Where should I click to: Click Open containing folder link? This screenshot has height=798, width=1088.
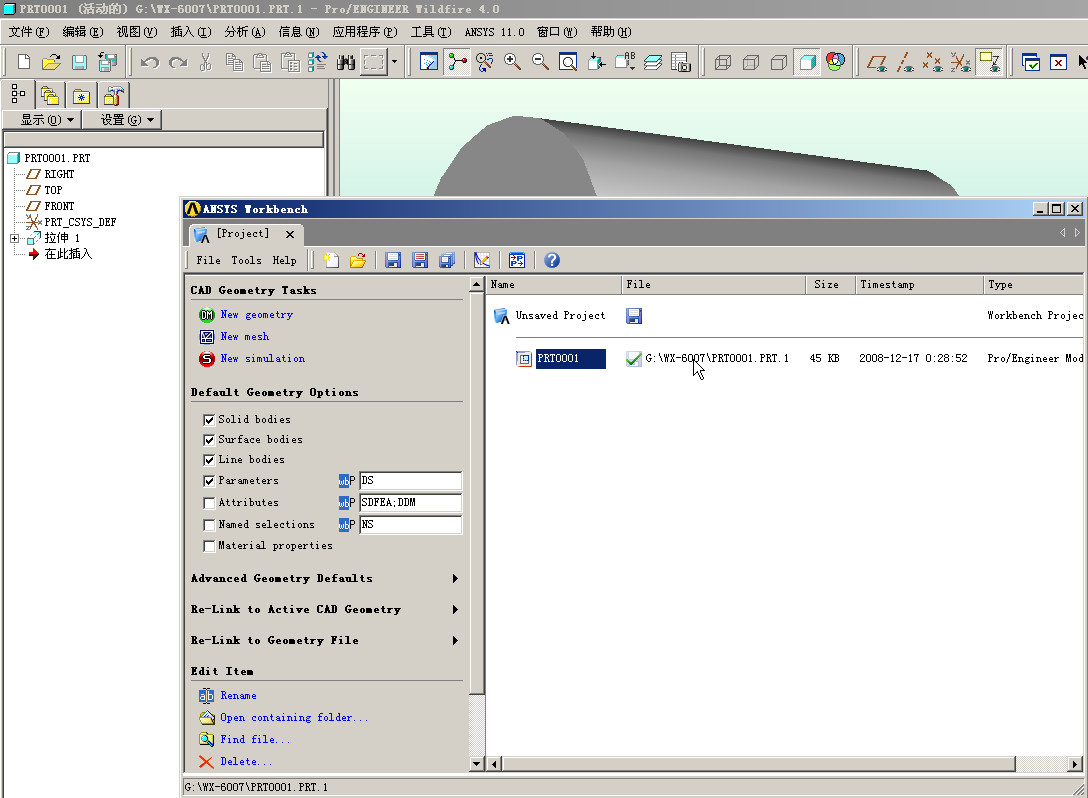pyautogui.click(x=294, y=718)
